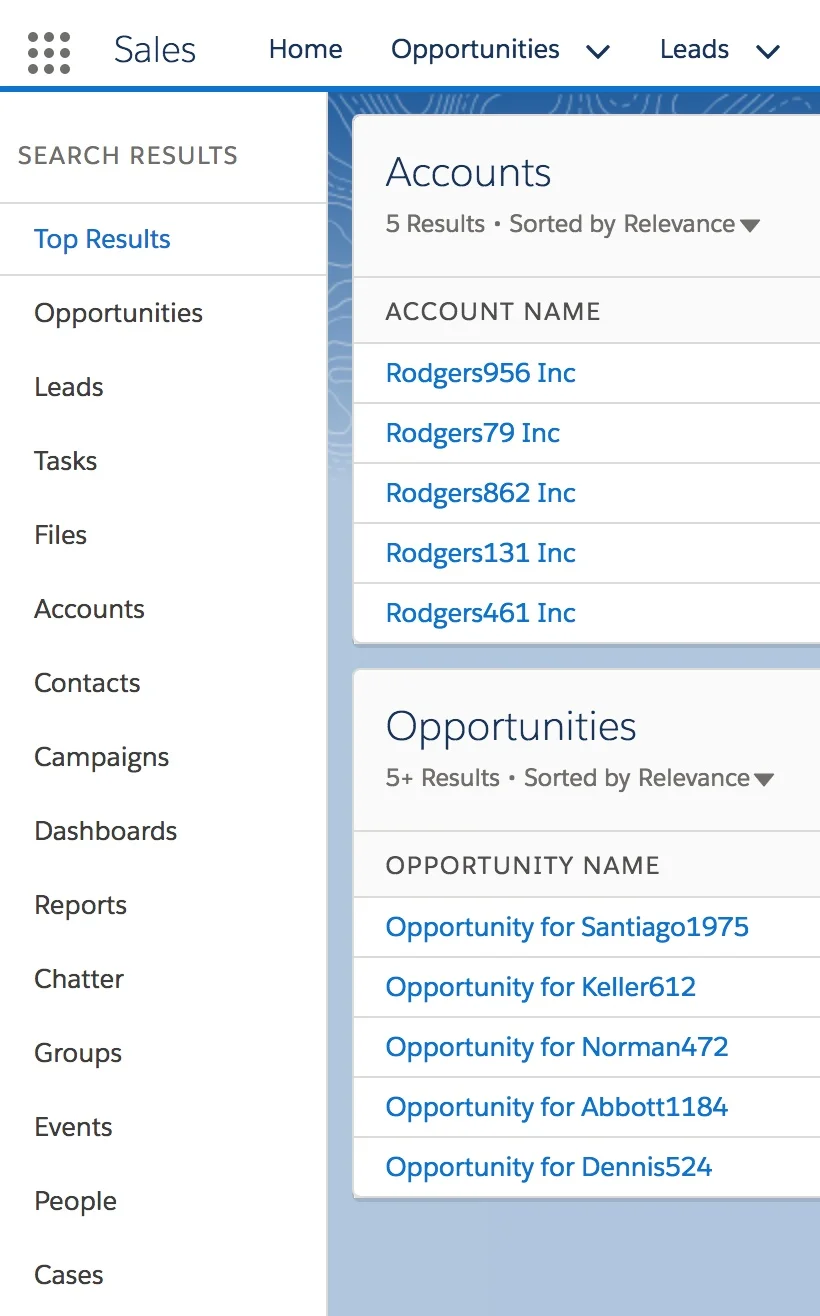Click the Opportunities section heading in results
820x1316 pixels.
pos(511,727)
